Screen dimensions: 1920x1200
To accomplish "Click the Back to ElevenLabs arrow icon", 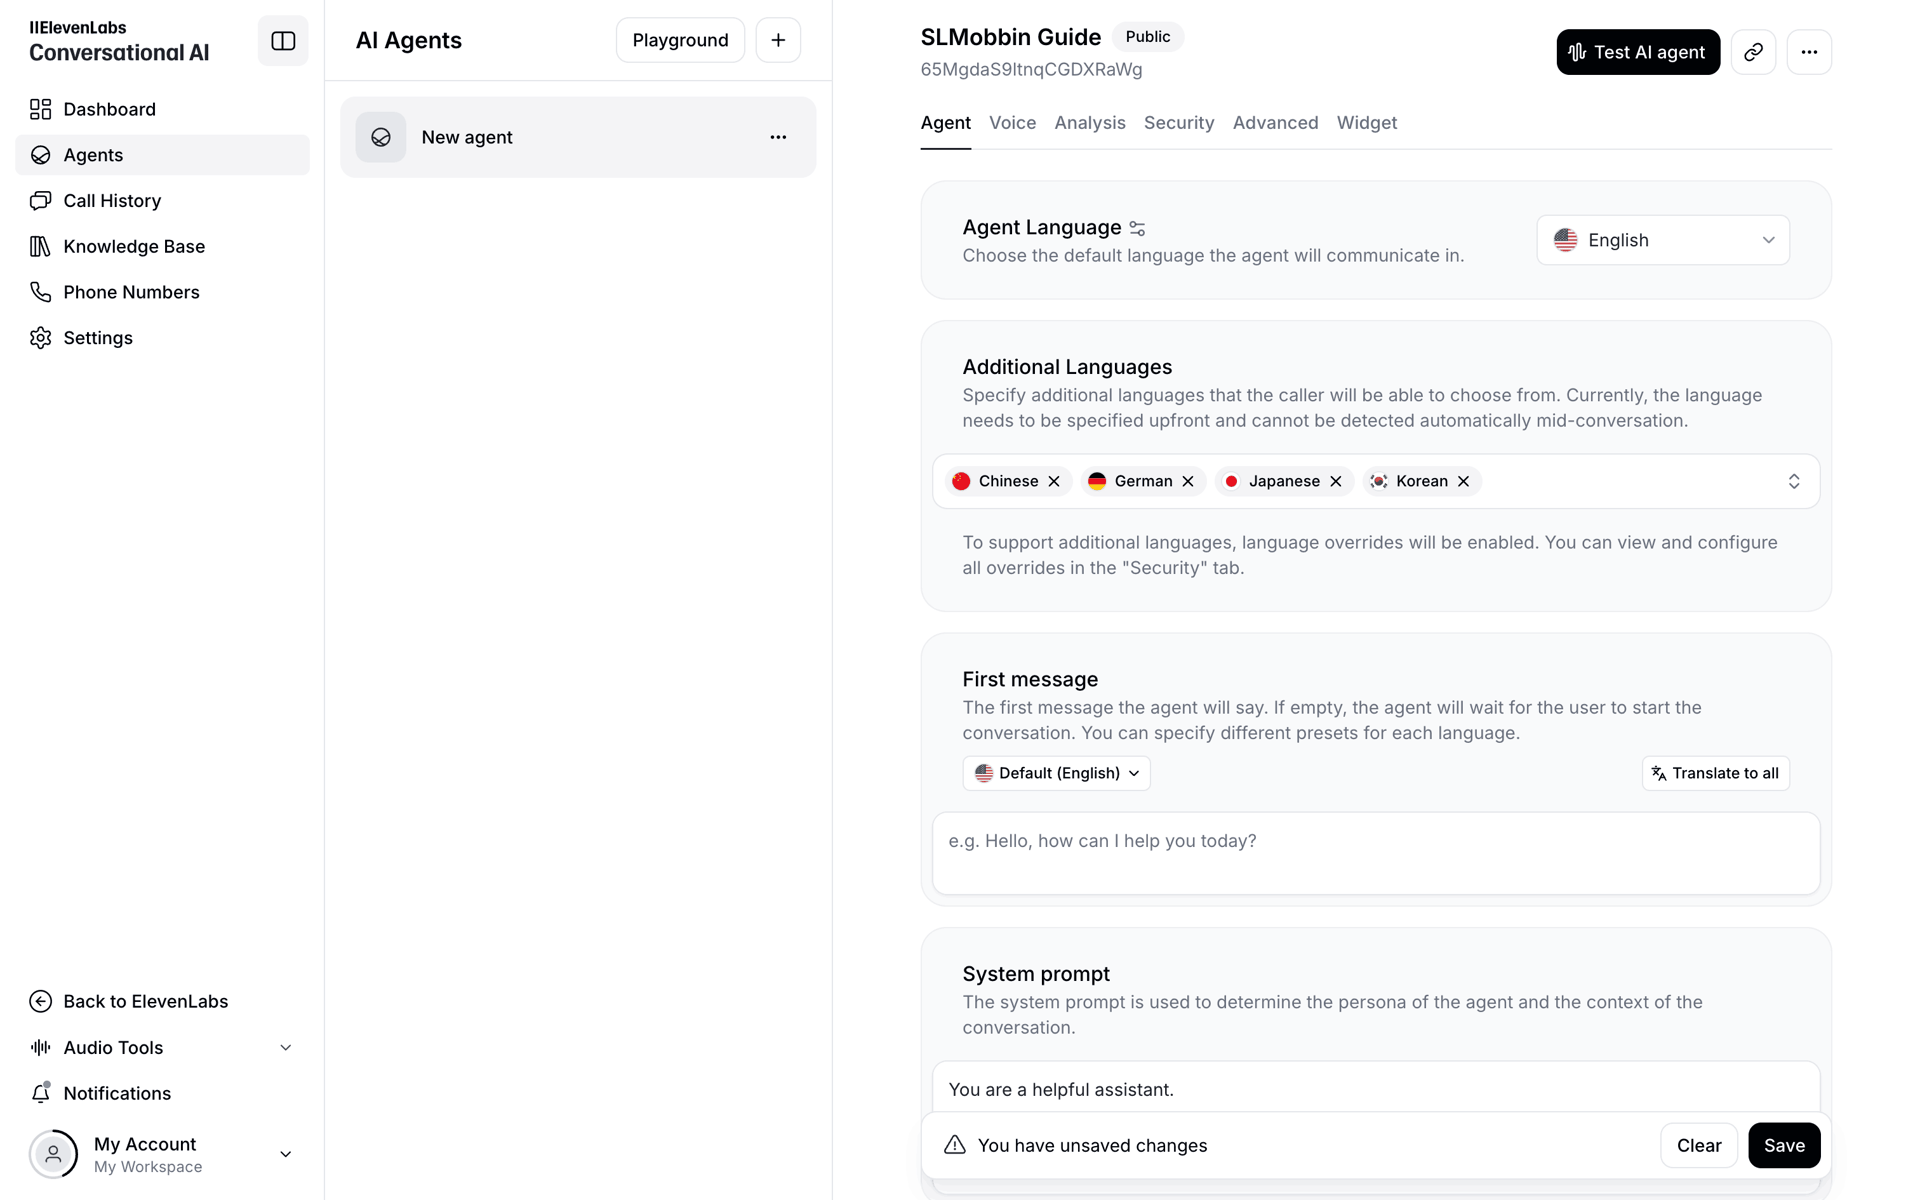I will [41, 1001].
